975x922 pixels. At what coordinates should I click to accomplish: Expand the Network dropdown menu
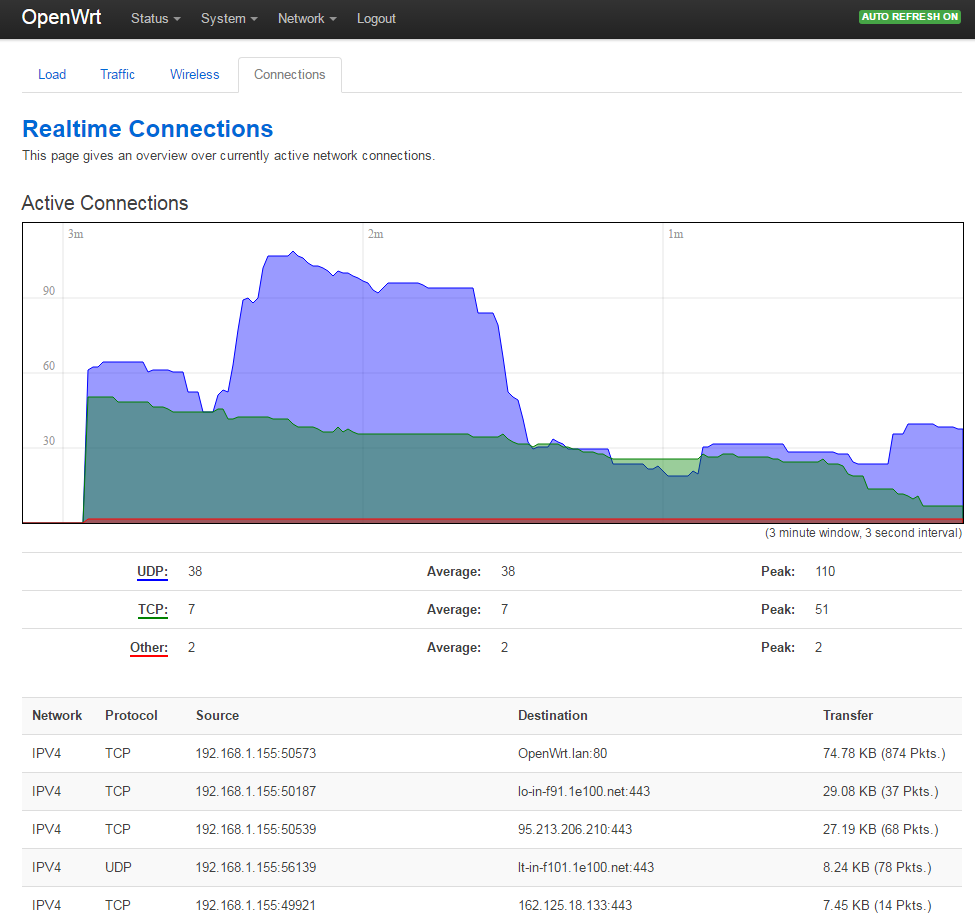[306, 19]
